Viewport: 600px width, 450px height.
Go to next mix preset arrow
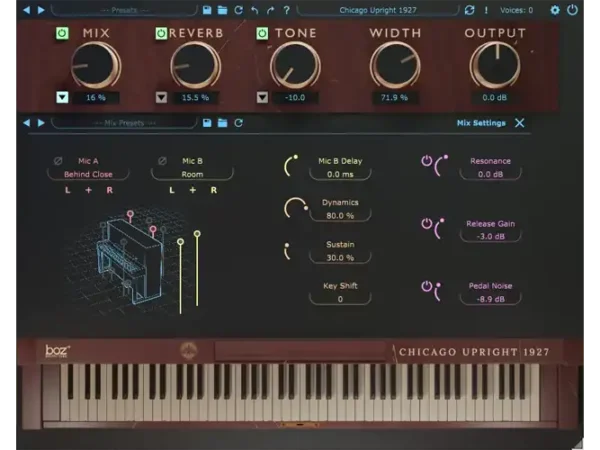pyautogui.click(x=41, y=123)
